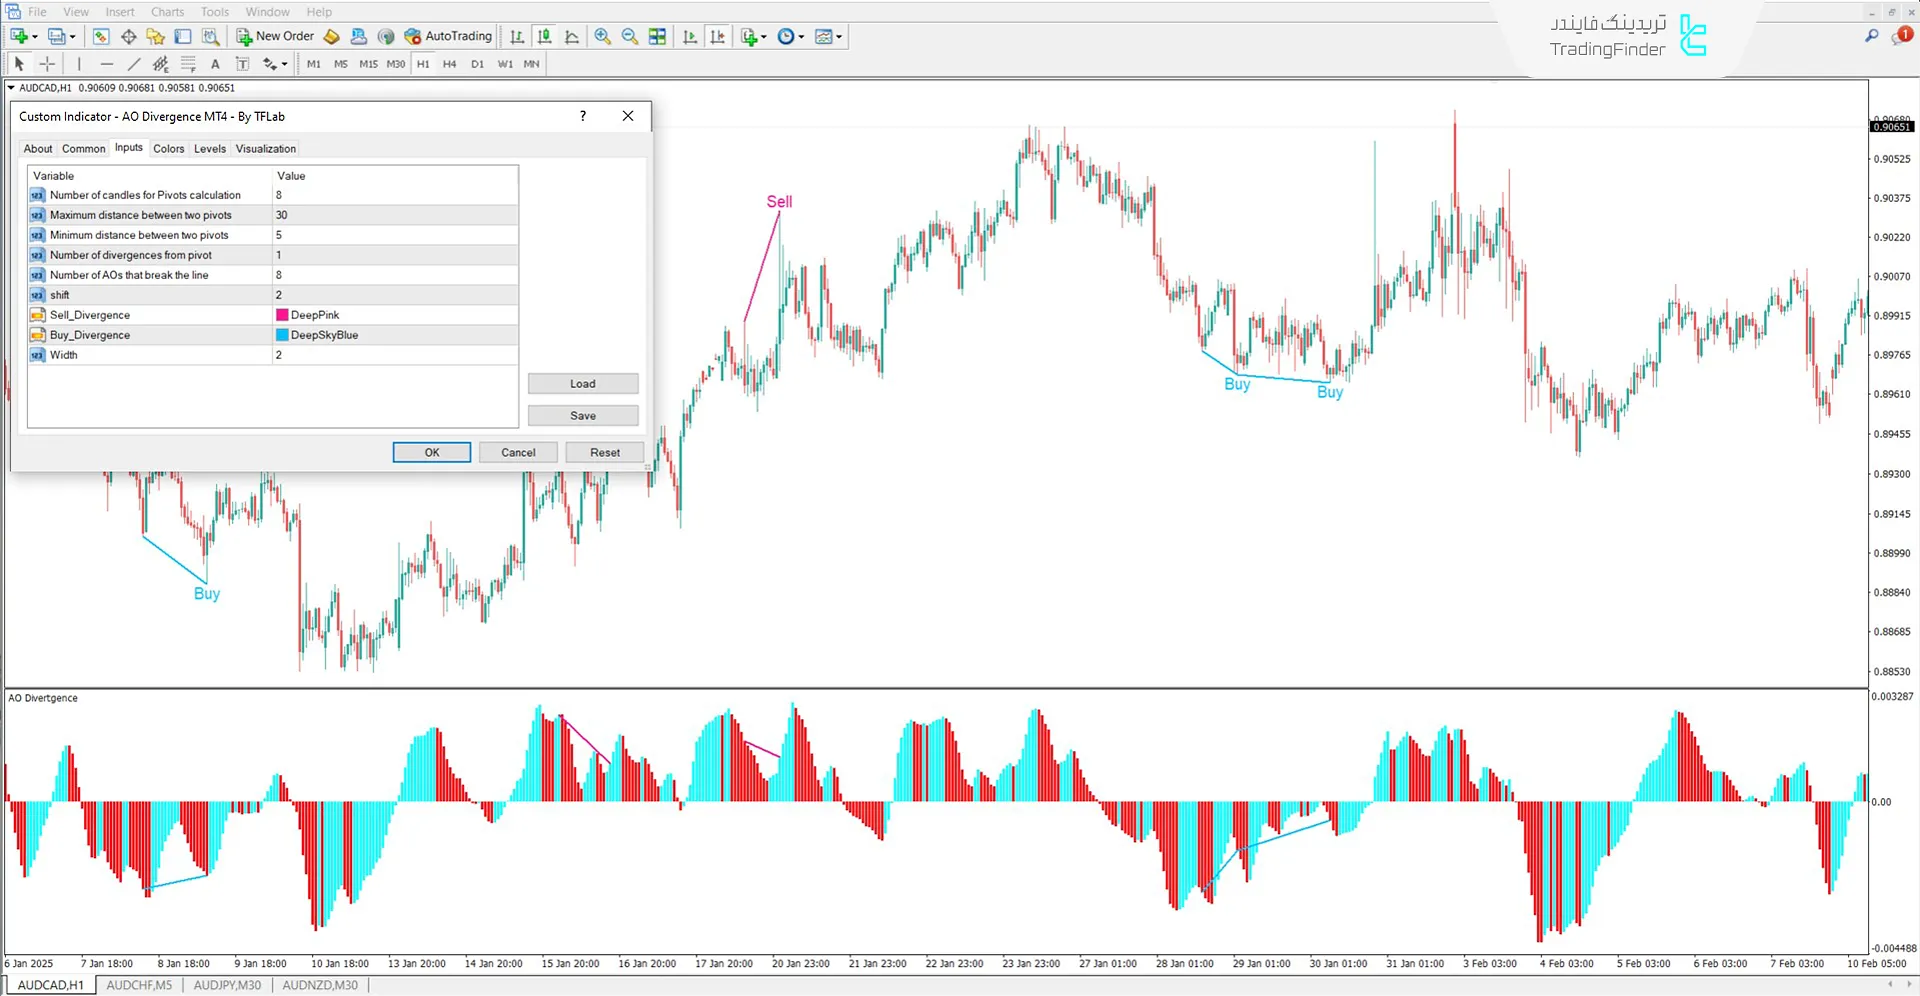This screenshot has width=1920, height=996.
Task: Open the timeframes dropdown next to clock icon
Action: point(800,36)
